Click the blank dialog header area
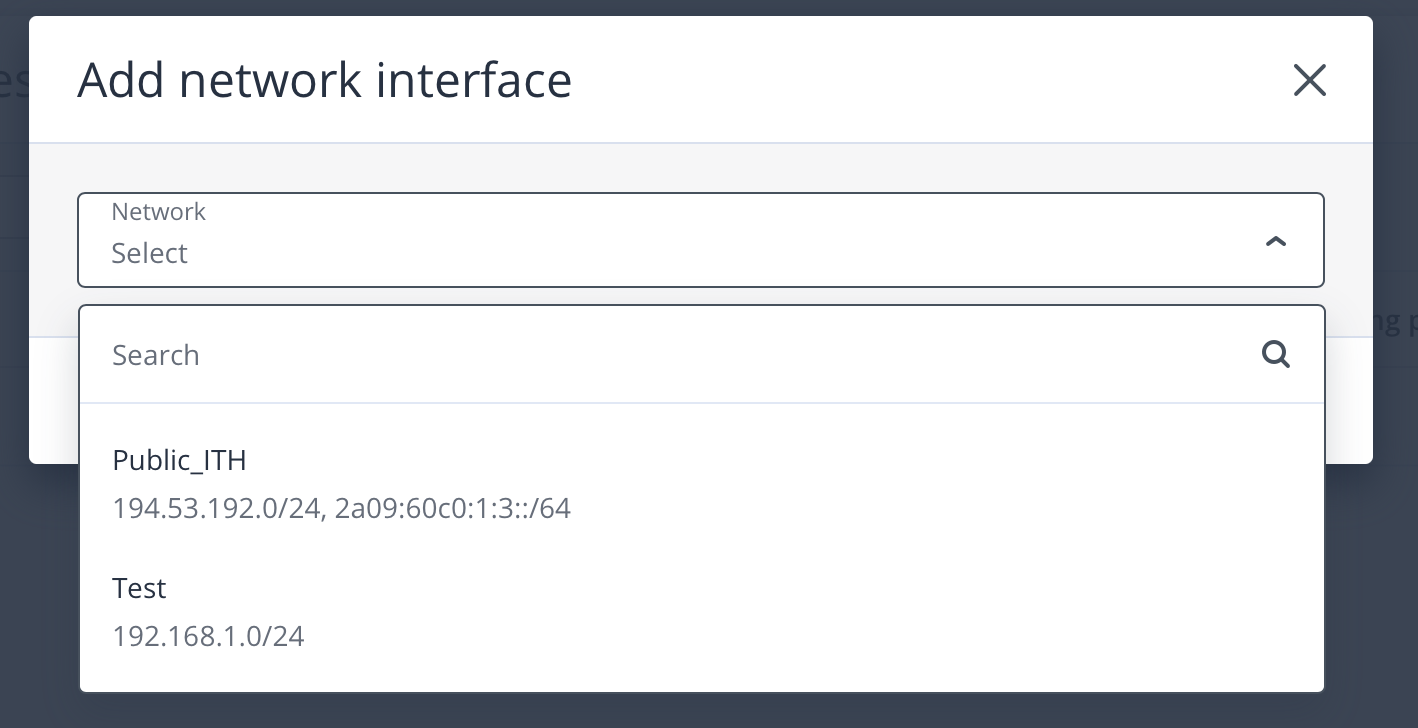Viewport: 1418px width, 728px height. point(900,80)
